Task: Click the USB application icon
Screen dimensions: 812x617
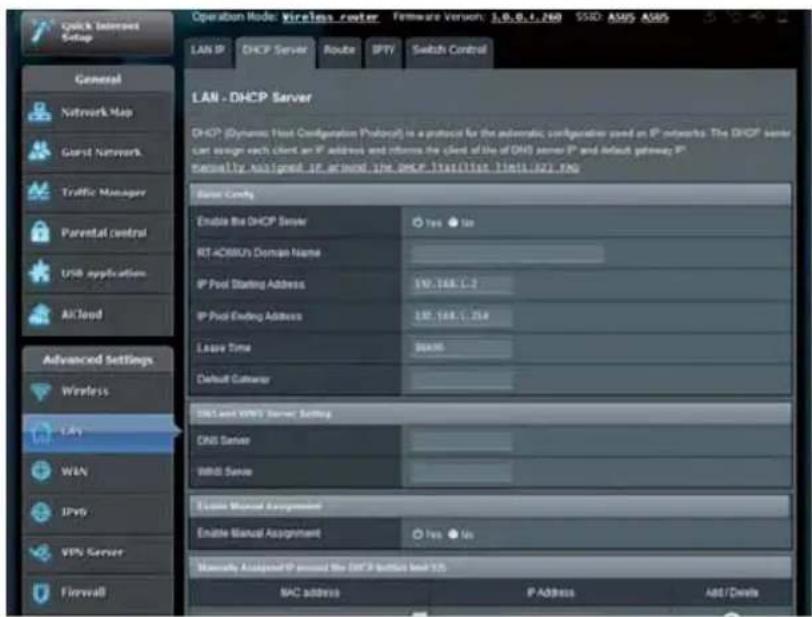Action: [x=40, y=272]
